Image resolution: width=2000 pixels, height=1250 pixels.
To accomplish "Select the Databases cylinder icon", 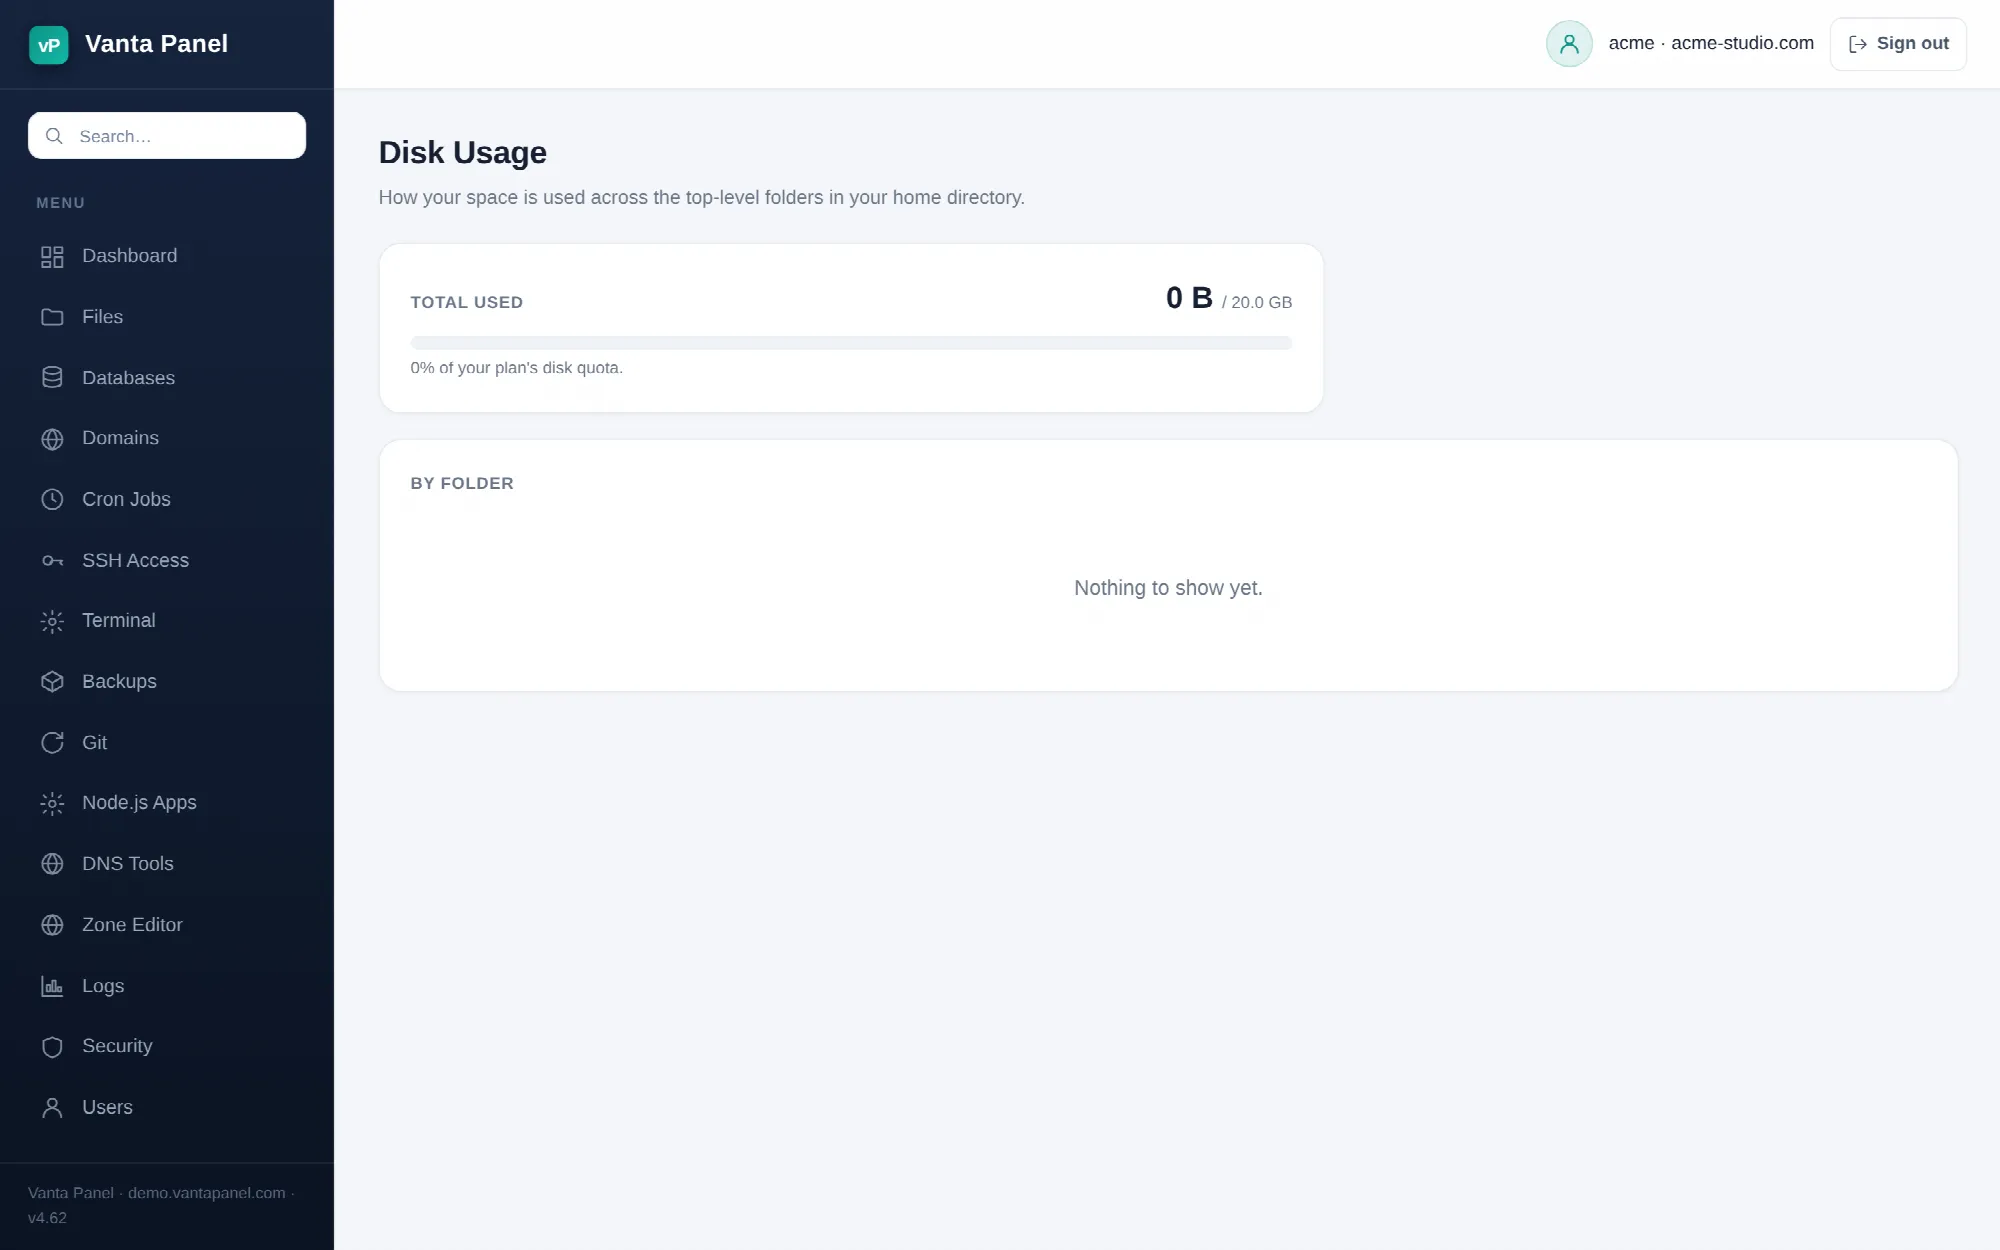I will (52, 378).
